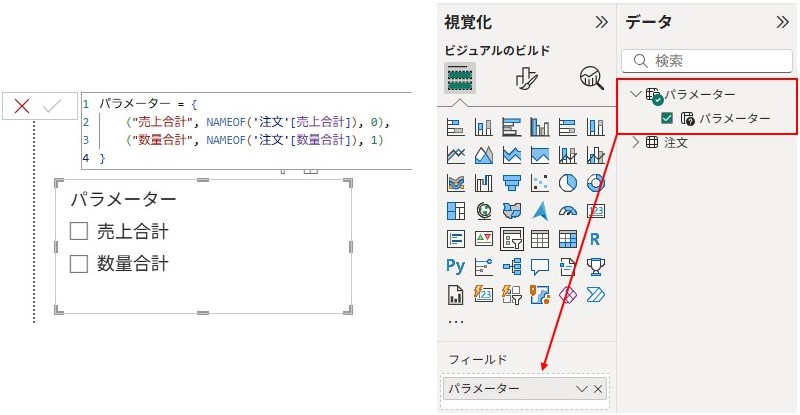
Task: Expand the 注文 table
Action: point(635,142)
